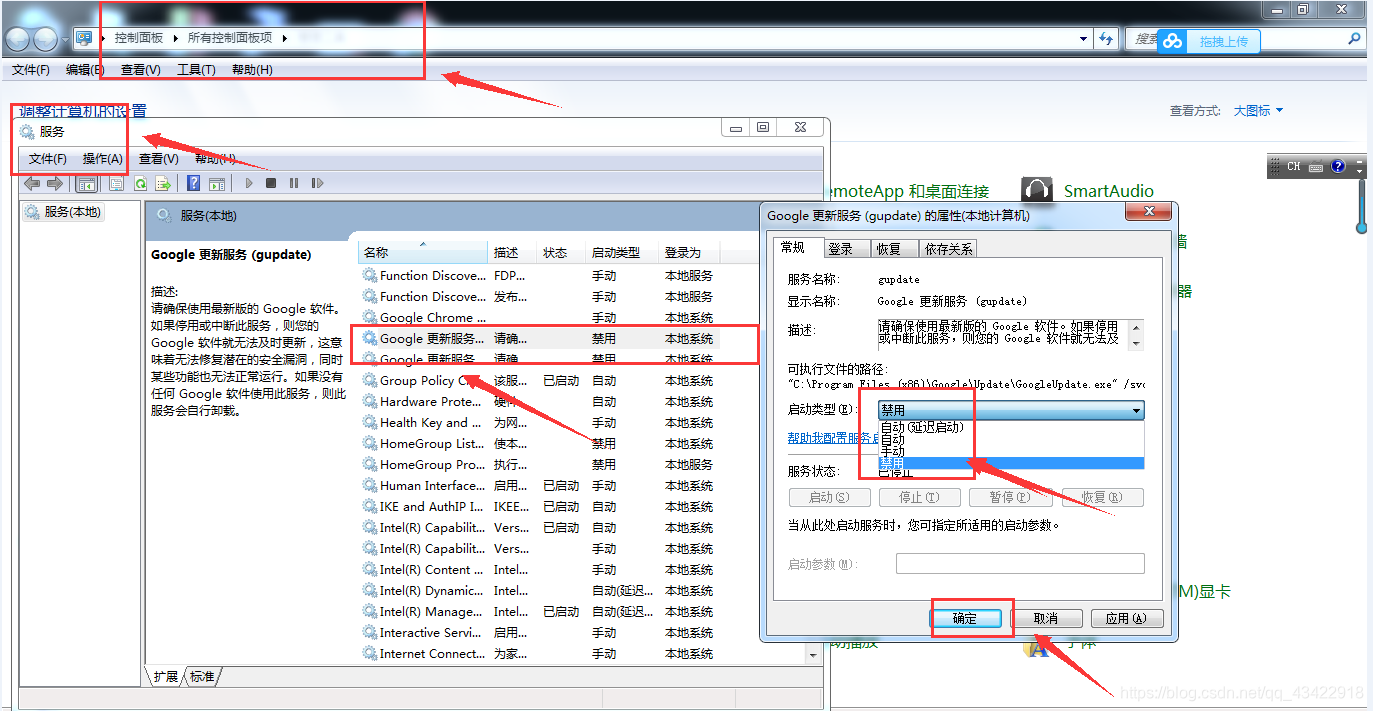The width and height of the screenshot is (1373, 711).
Task: Click the Pause Service toolbar icon
Action: pos(294,184)
